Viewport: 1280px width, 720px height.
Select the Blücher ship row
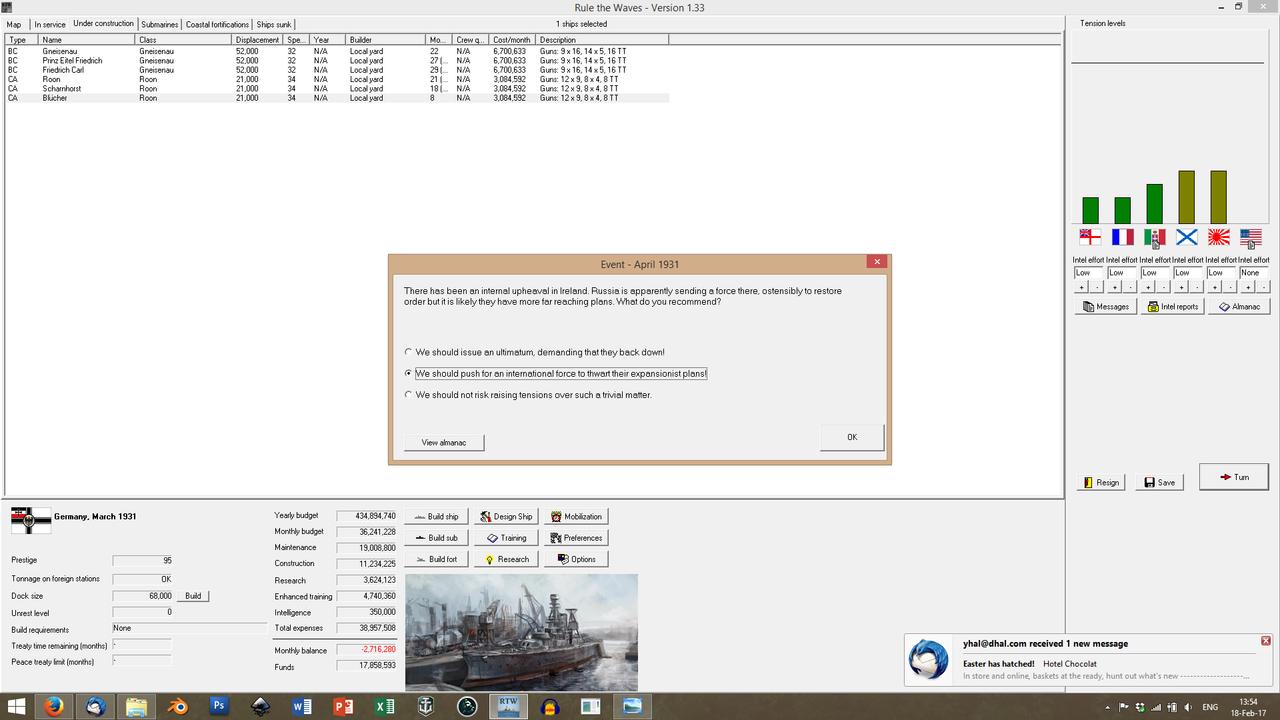click(100, 97)
